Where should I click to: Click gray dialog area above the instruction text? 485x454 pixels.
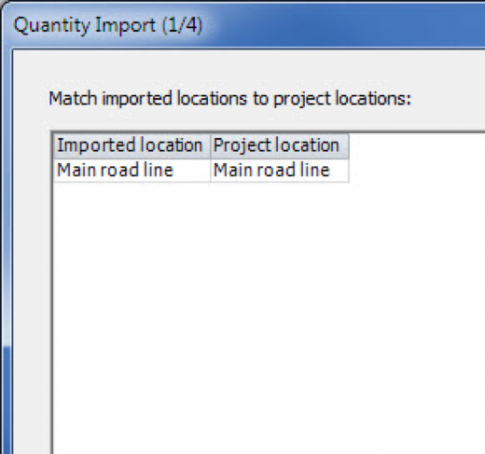coord(248,68)
